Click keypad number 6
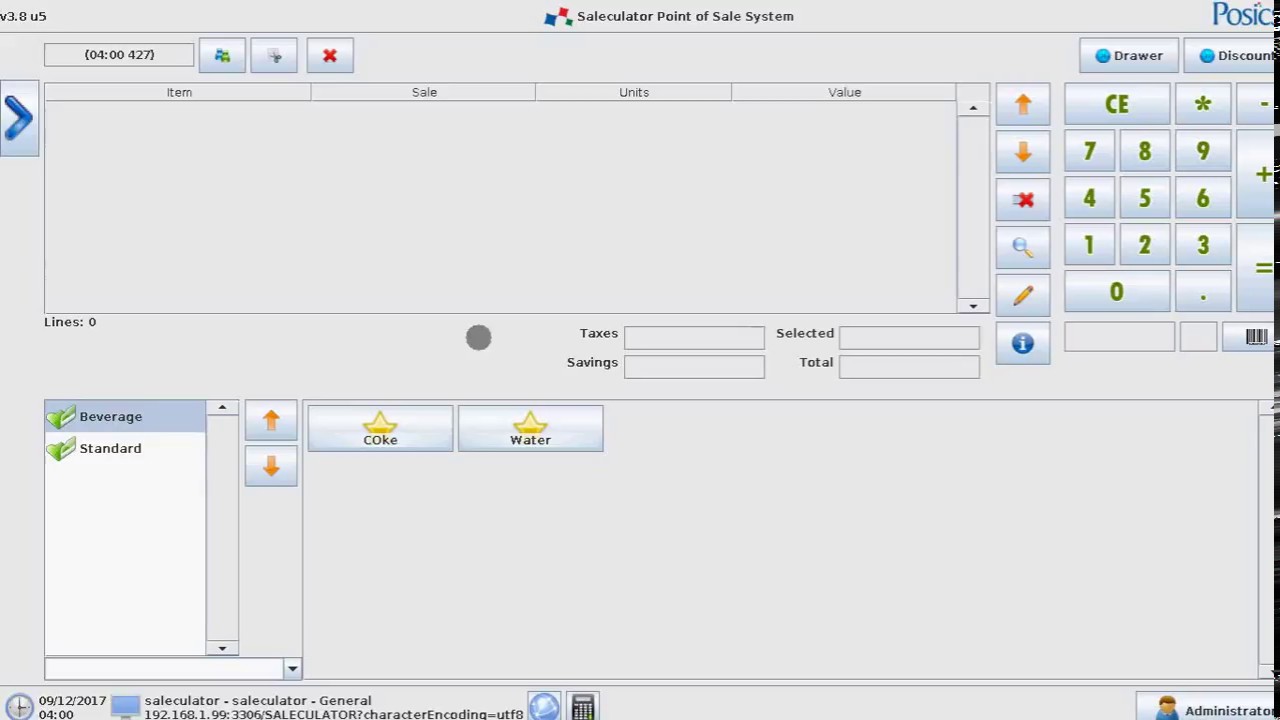This screenshot has width=1280, height=720. [1203, 198]
